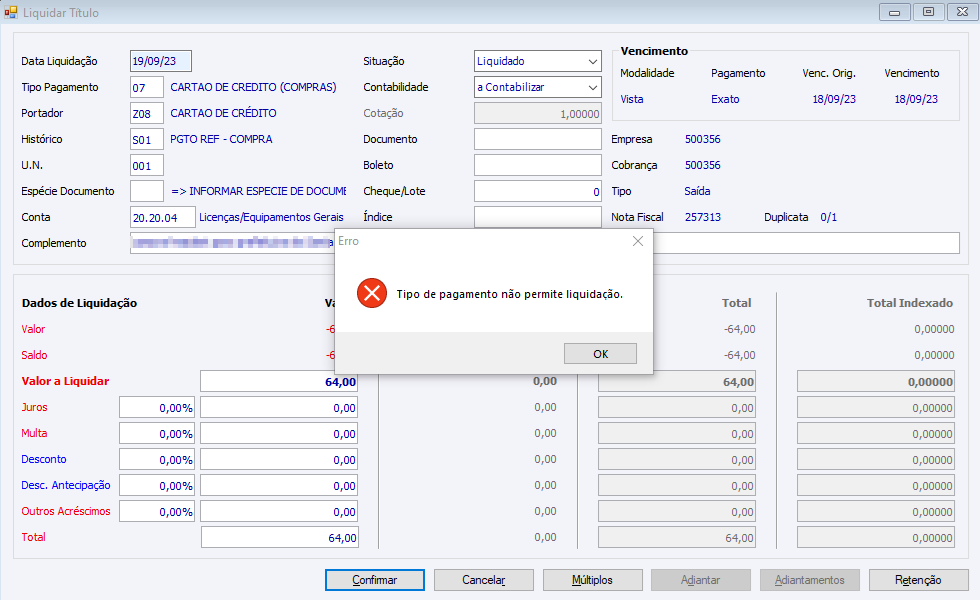The height and width of the screenshot is (603, 980).
Task: Click the error message text in dialog
Action: pos(509,294)
